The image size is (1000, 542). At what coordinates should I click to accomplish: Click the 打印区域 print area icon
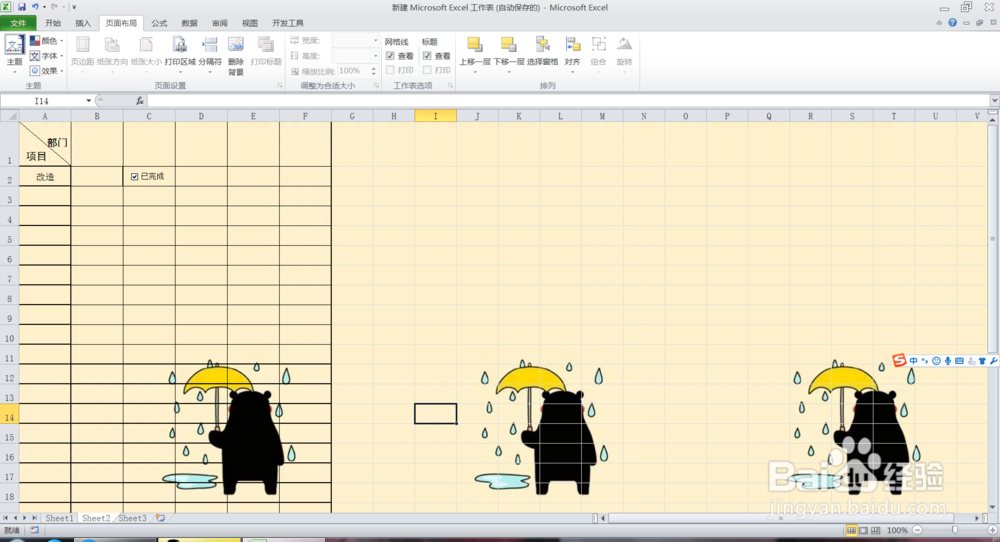point(180,45)
